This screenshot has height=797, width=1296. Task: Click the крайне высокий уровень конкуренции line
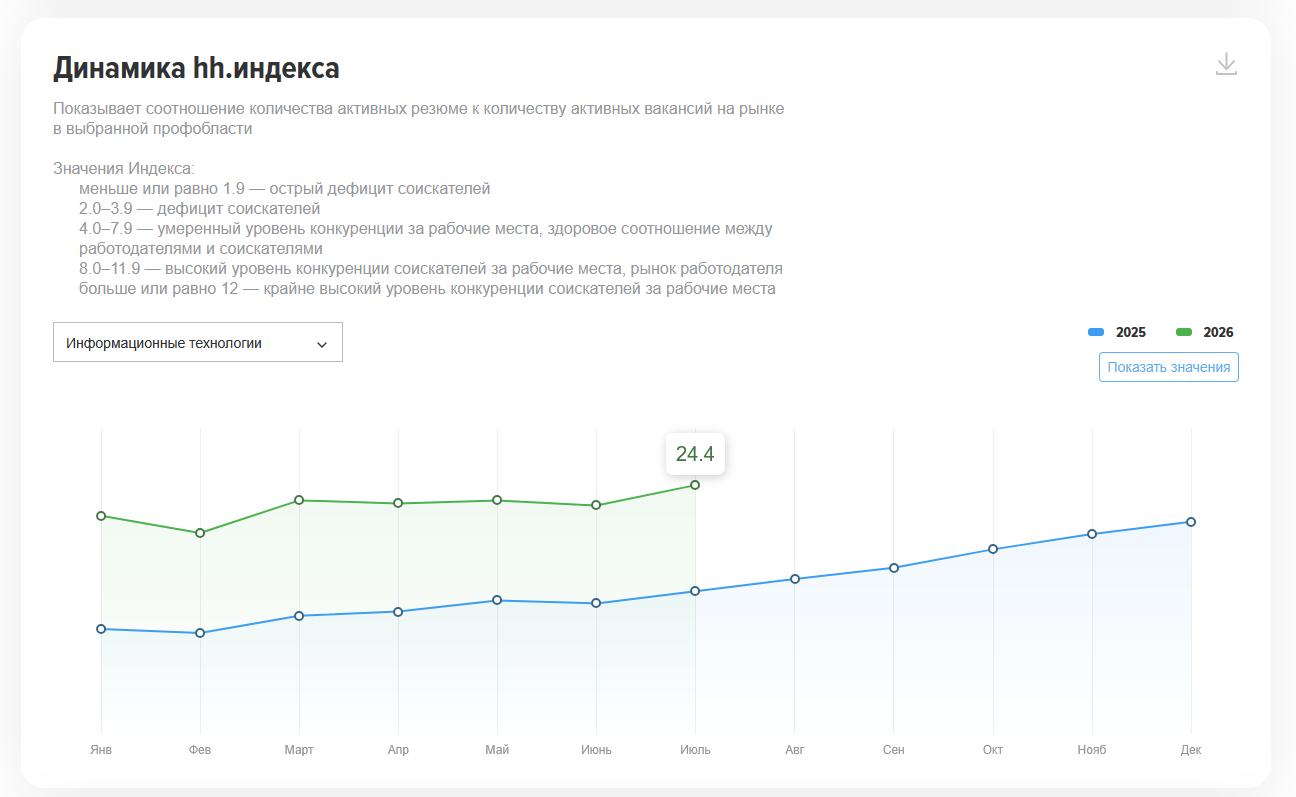(x=428, y=288)
